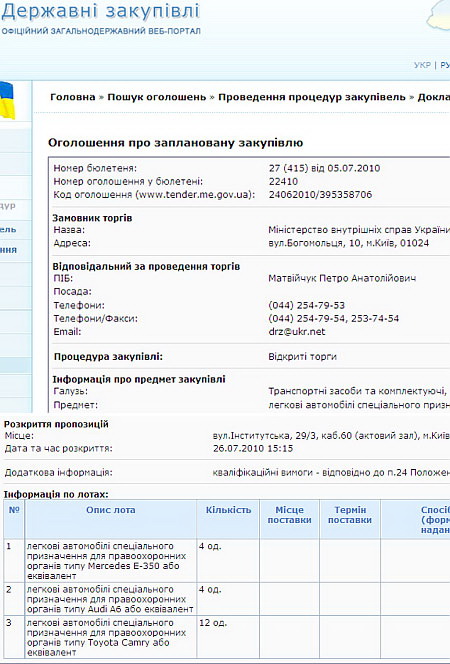The image size is (450, 664).
Task: Click the Ukrainian flag image
Action: pos(7,100)
